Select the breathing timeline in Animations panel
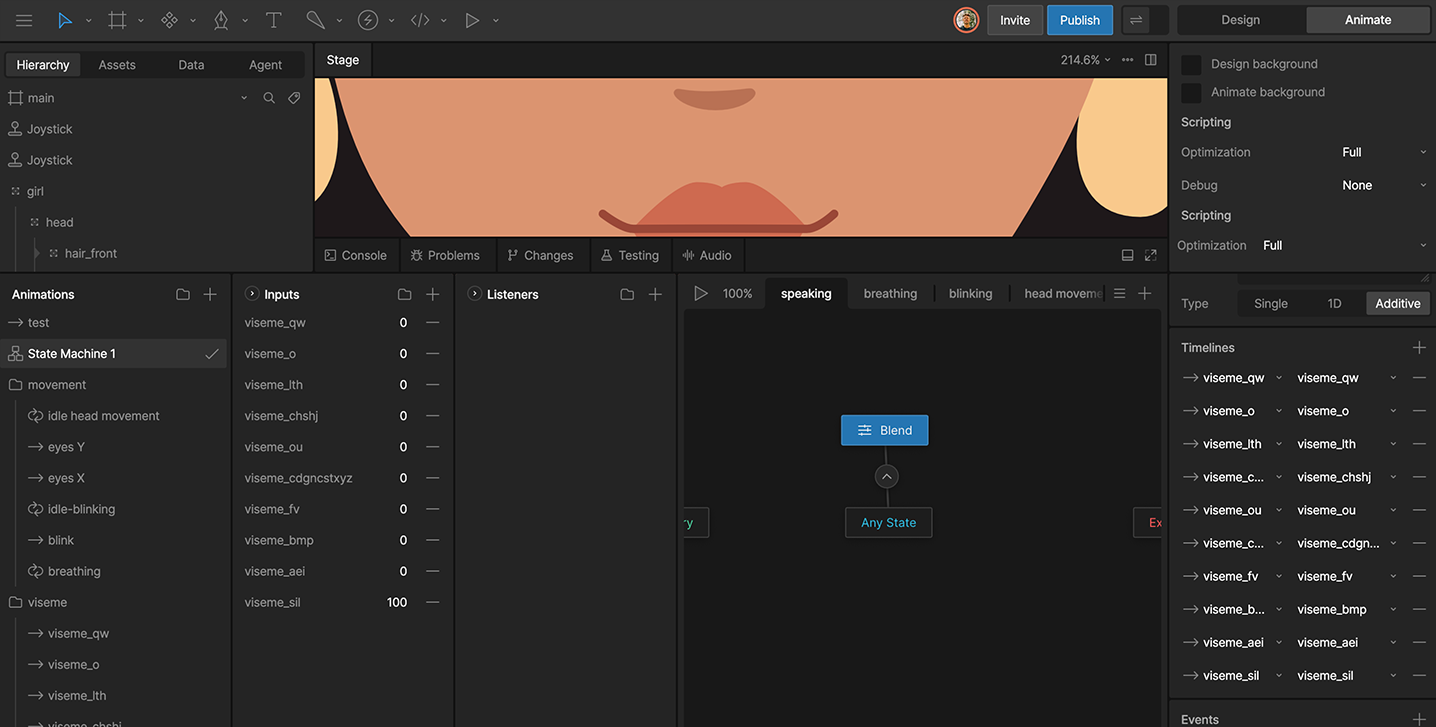Image resolution: width=1436 pixels, height=727 pixels. point(73,571)
